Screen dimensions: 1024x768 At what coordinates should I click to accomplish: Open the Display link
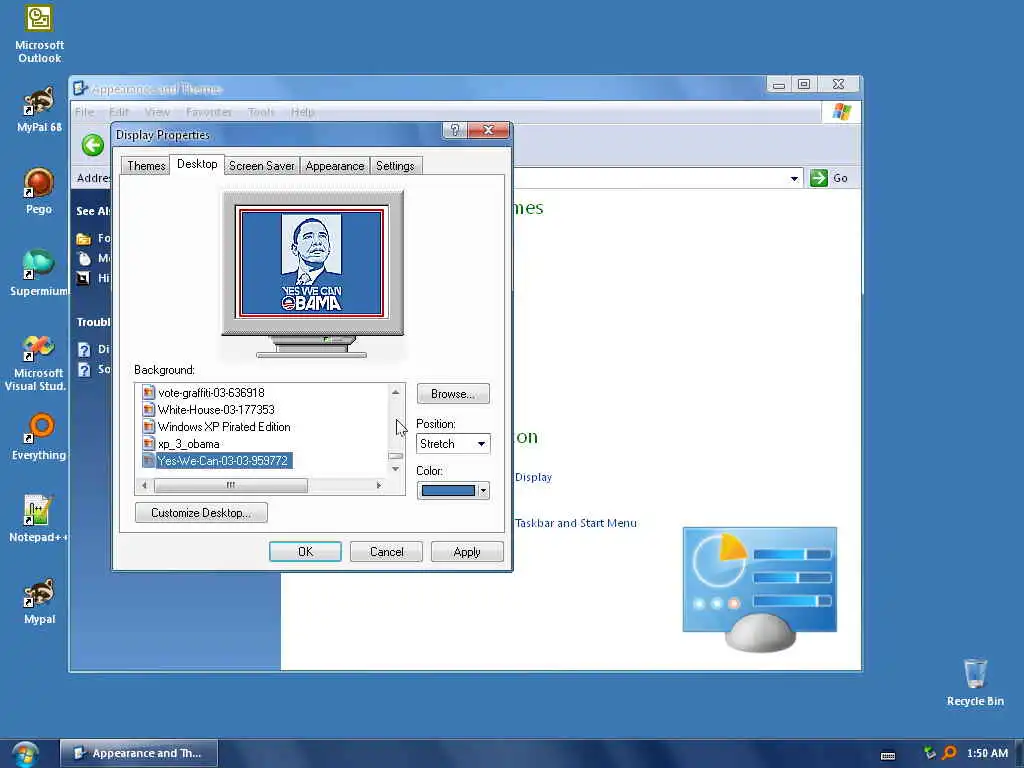[534, 477]
